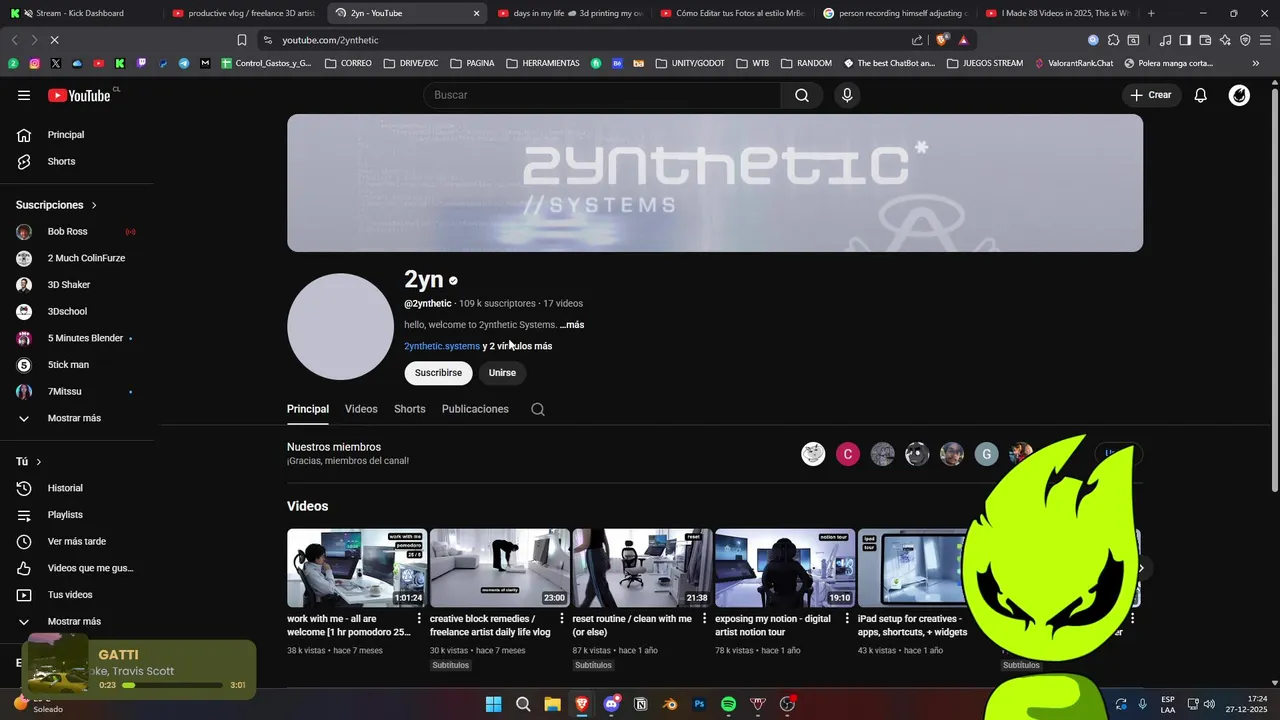Share page via address bar icon
The height and width of the screenshot is (720, 1280).
pyautogui.click(x=917, y=40)
